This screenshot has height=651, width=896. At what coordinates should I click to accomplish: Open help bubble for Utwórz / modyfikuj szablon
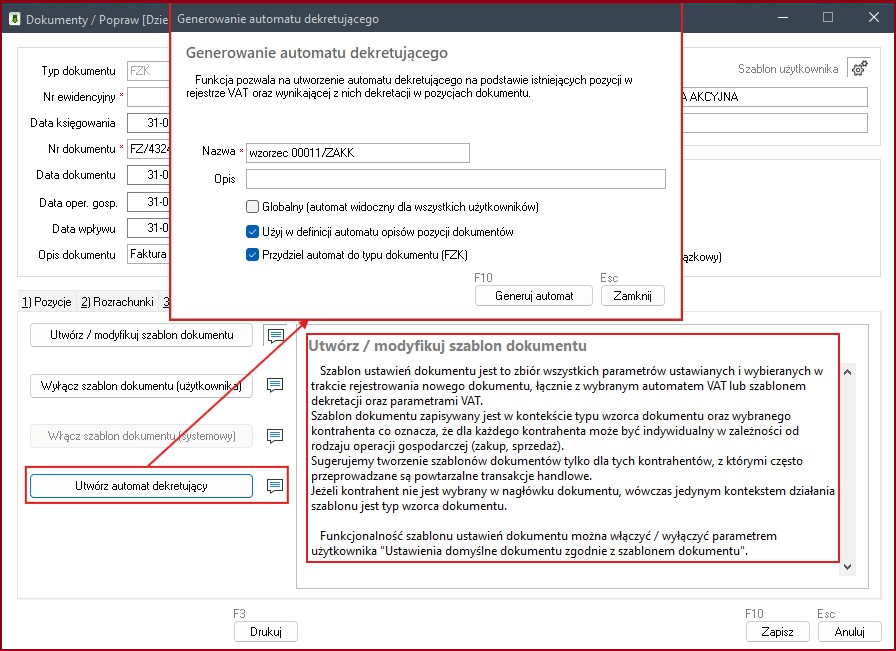(x=275, y=335)
